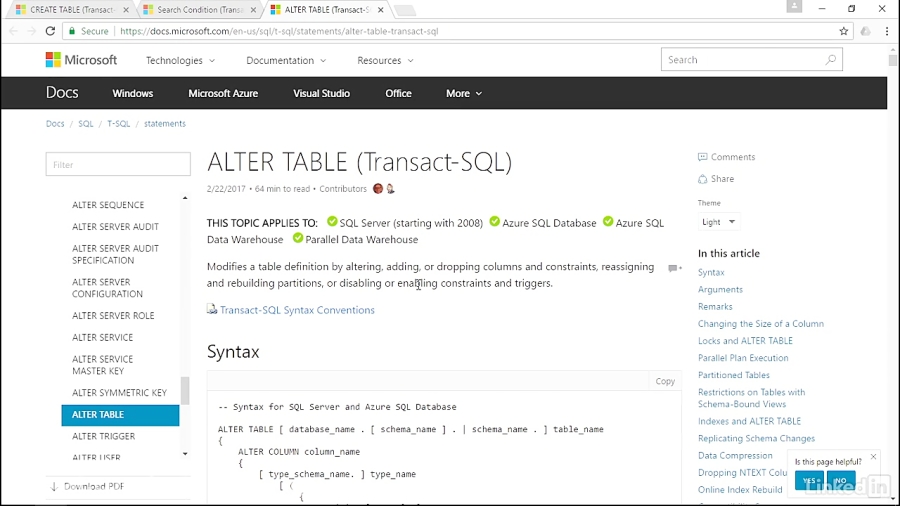Expand the More menu in Docs bar

464,94
